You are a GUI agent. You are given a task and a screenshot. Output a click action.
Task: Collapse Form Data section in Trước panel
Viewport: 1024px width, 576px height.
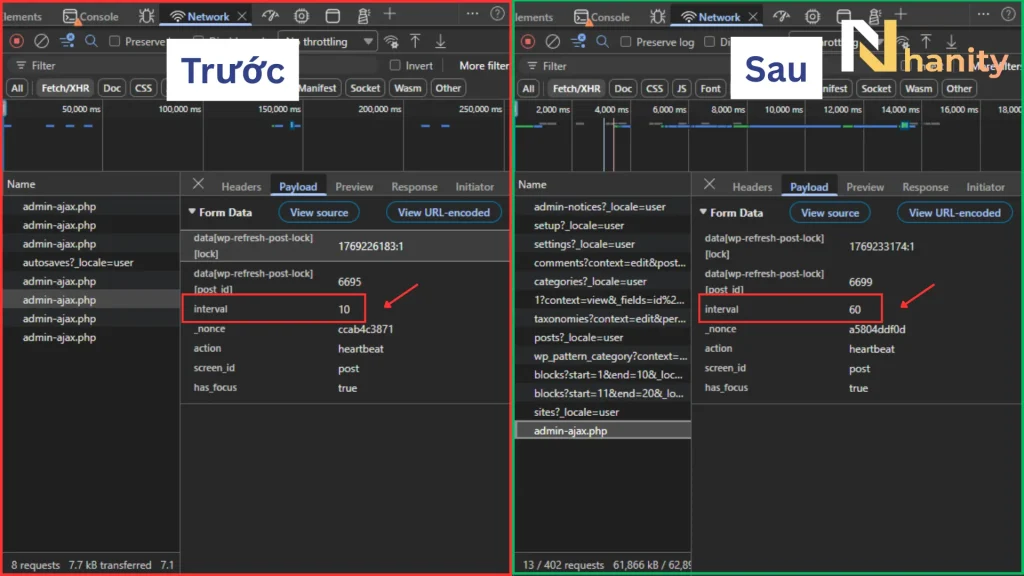(192, 212)
